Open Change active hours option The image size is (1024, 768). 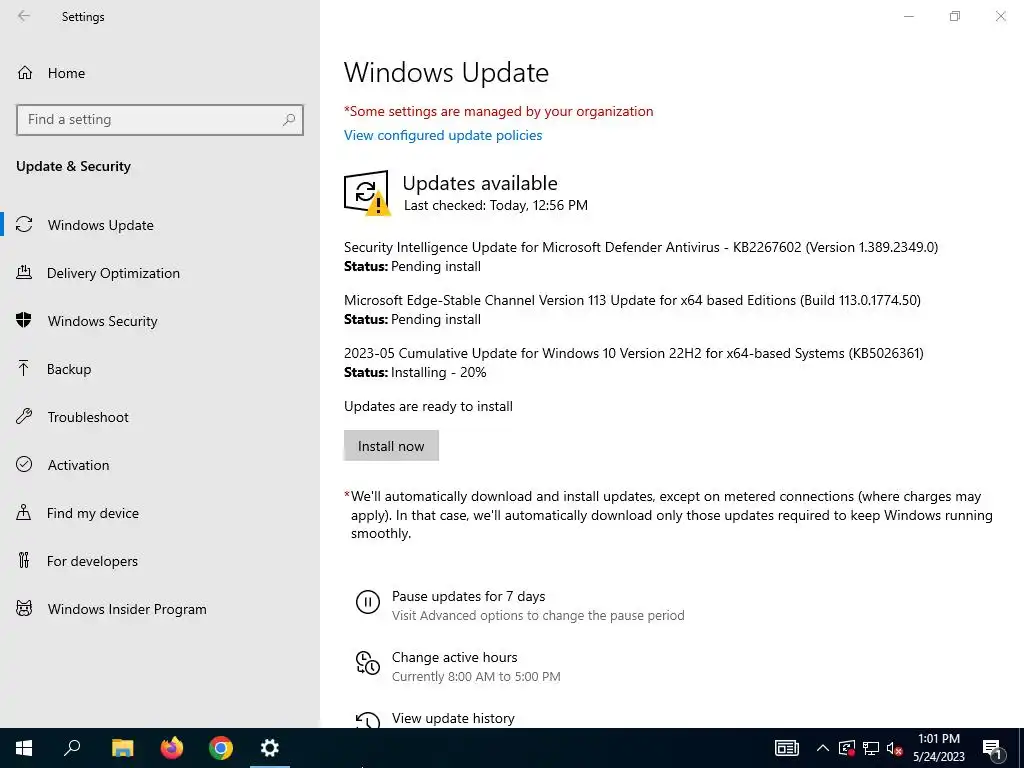(x=455, y=657)
